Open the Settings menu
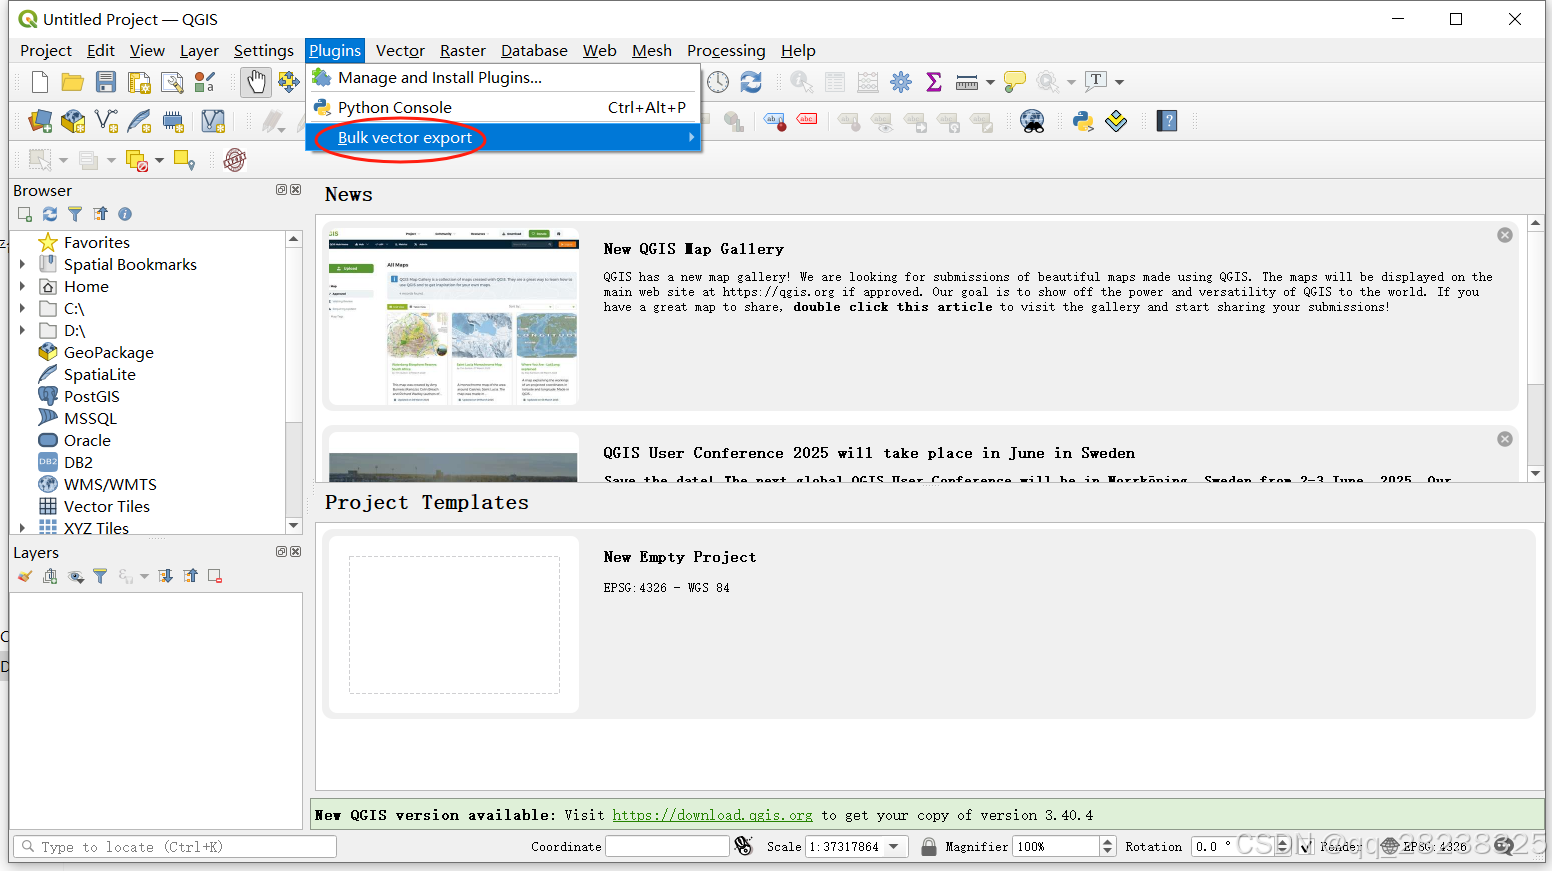 [263, 51]
